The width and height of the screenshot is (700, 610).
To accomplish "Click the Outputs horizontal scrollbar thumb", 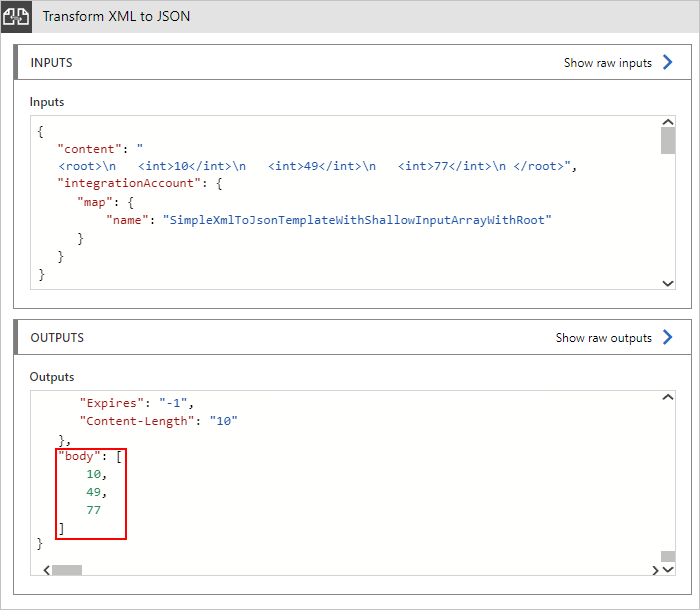I will click(x=67, y=569).
